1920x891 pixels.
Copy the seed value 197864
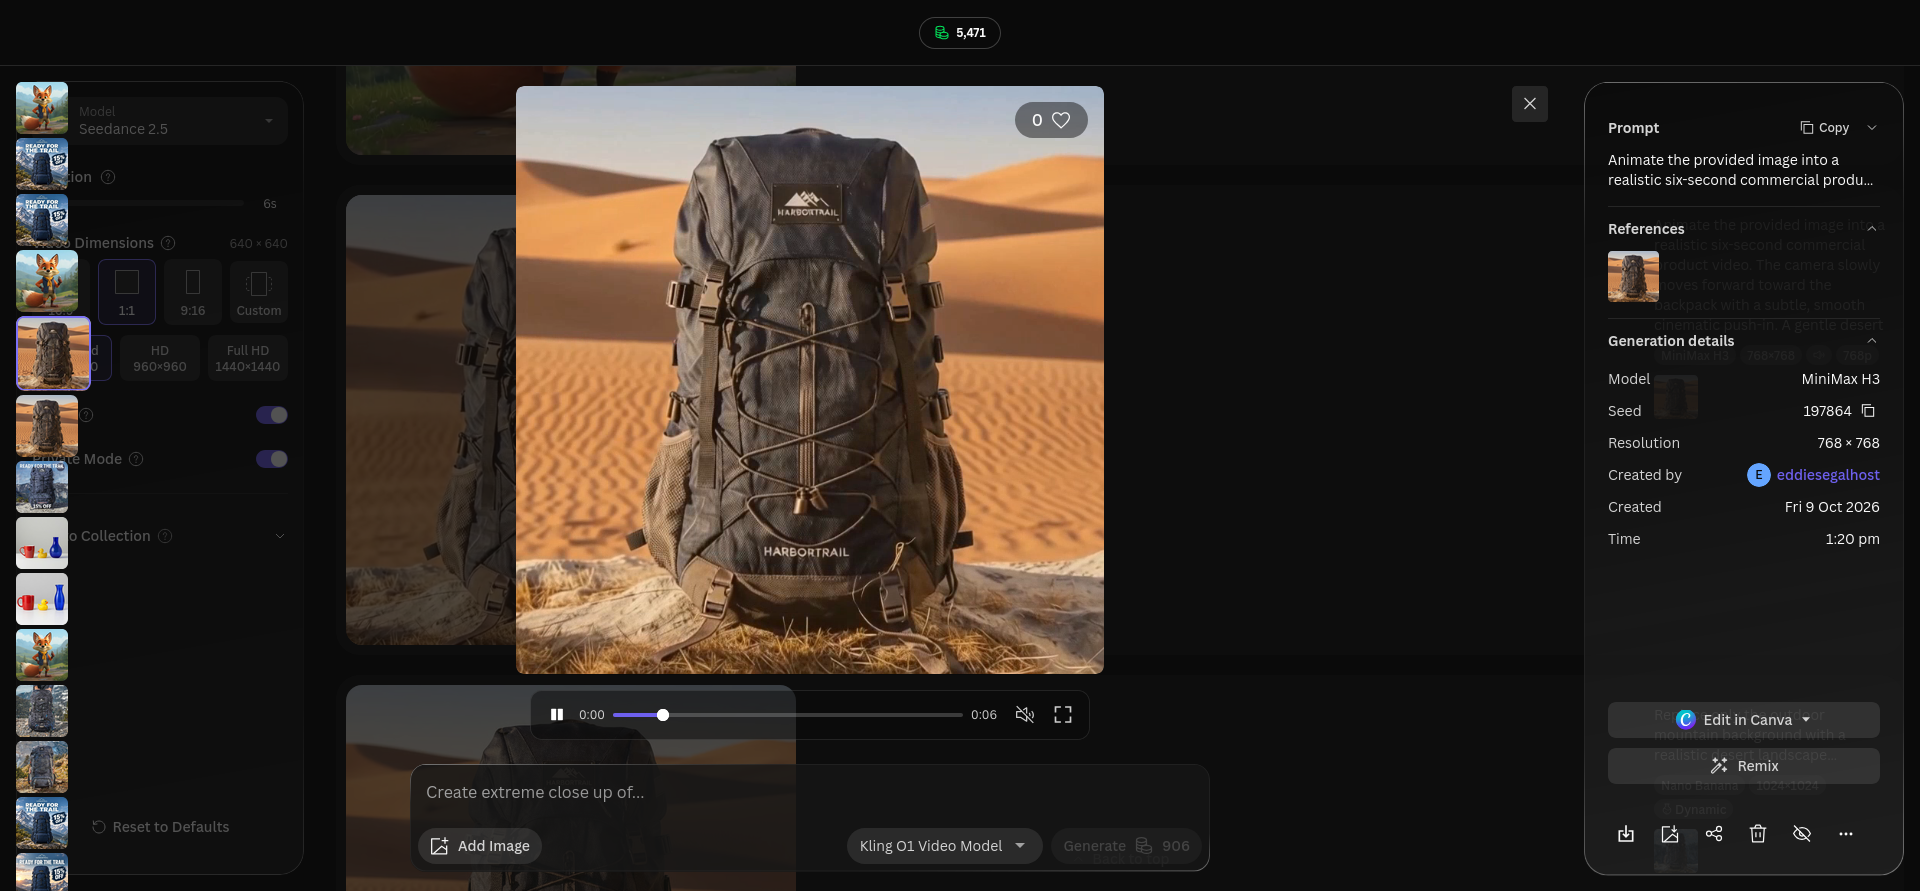(1868, 411)
